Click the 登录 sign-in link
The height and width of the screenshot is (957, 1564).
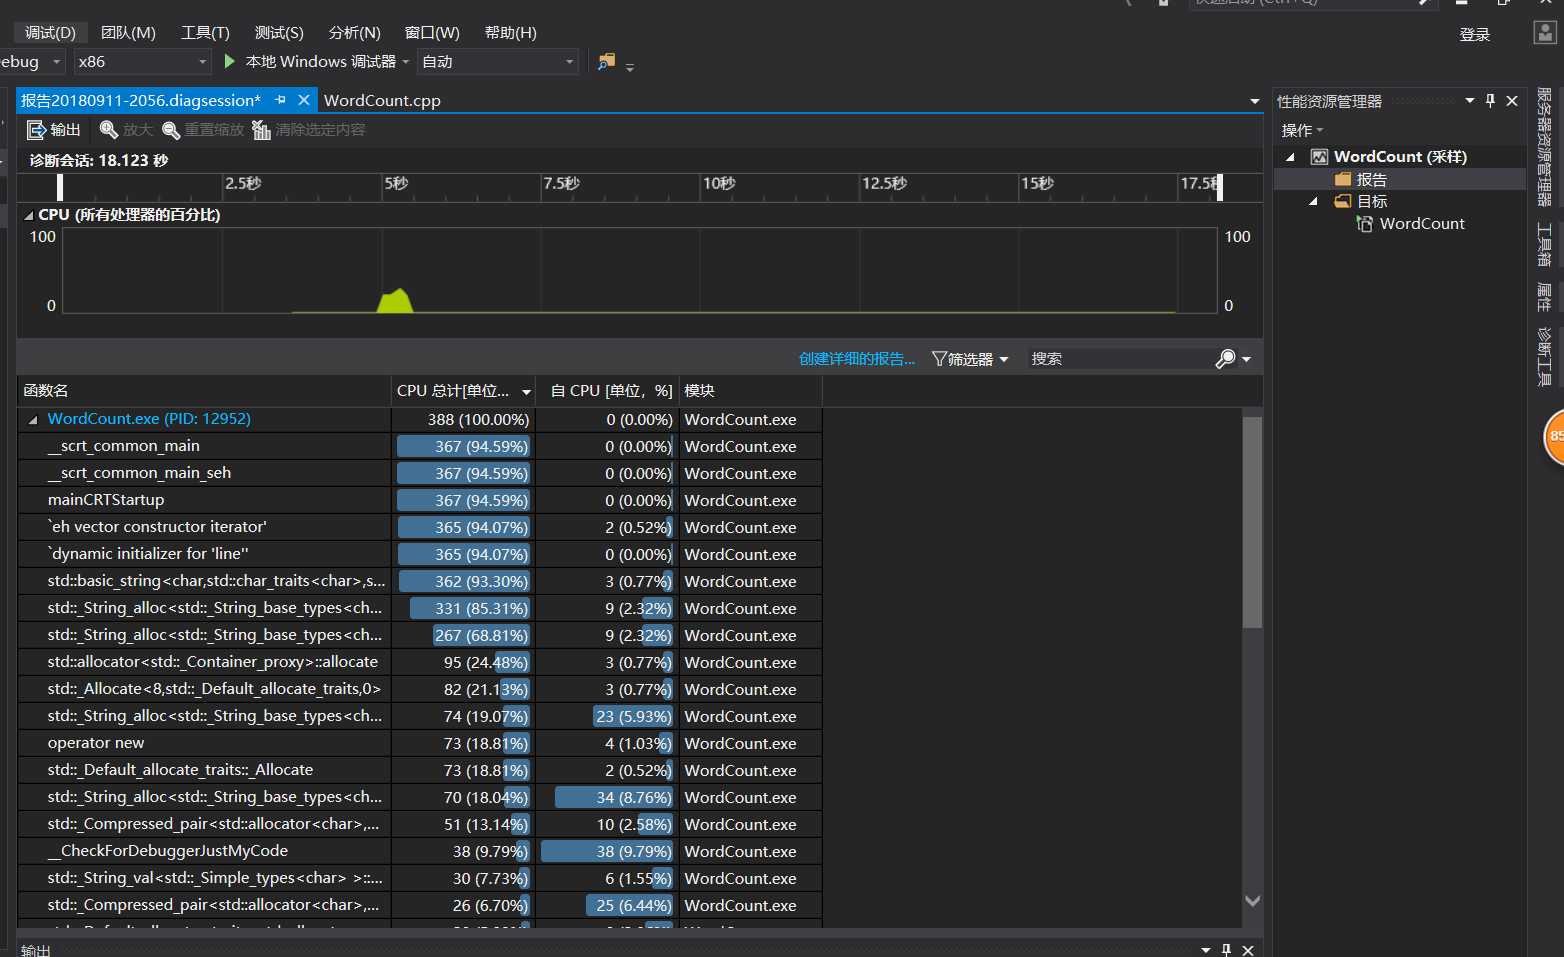pyautogui.click(x=1475, y=35)
